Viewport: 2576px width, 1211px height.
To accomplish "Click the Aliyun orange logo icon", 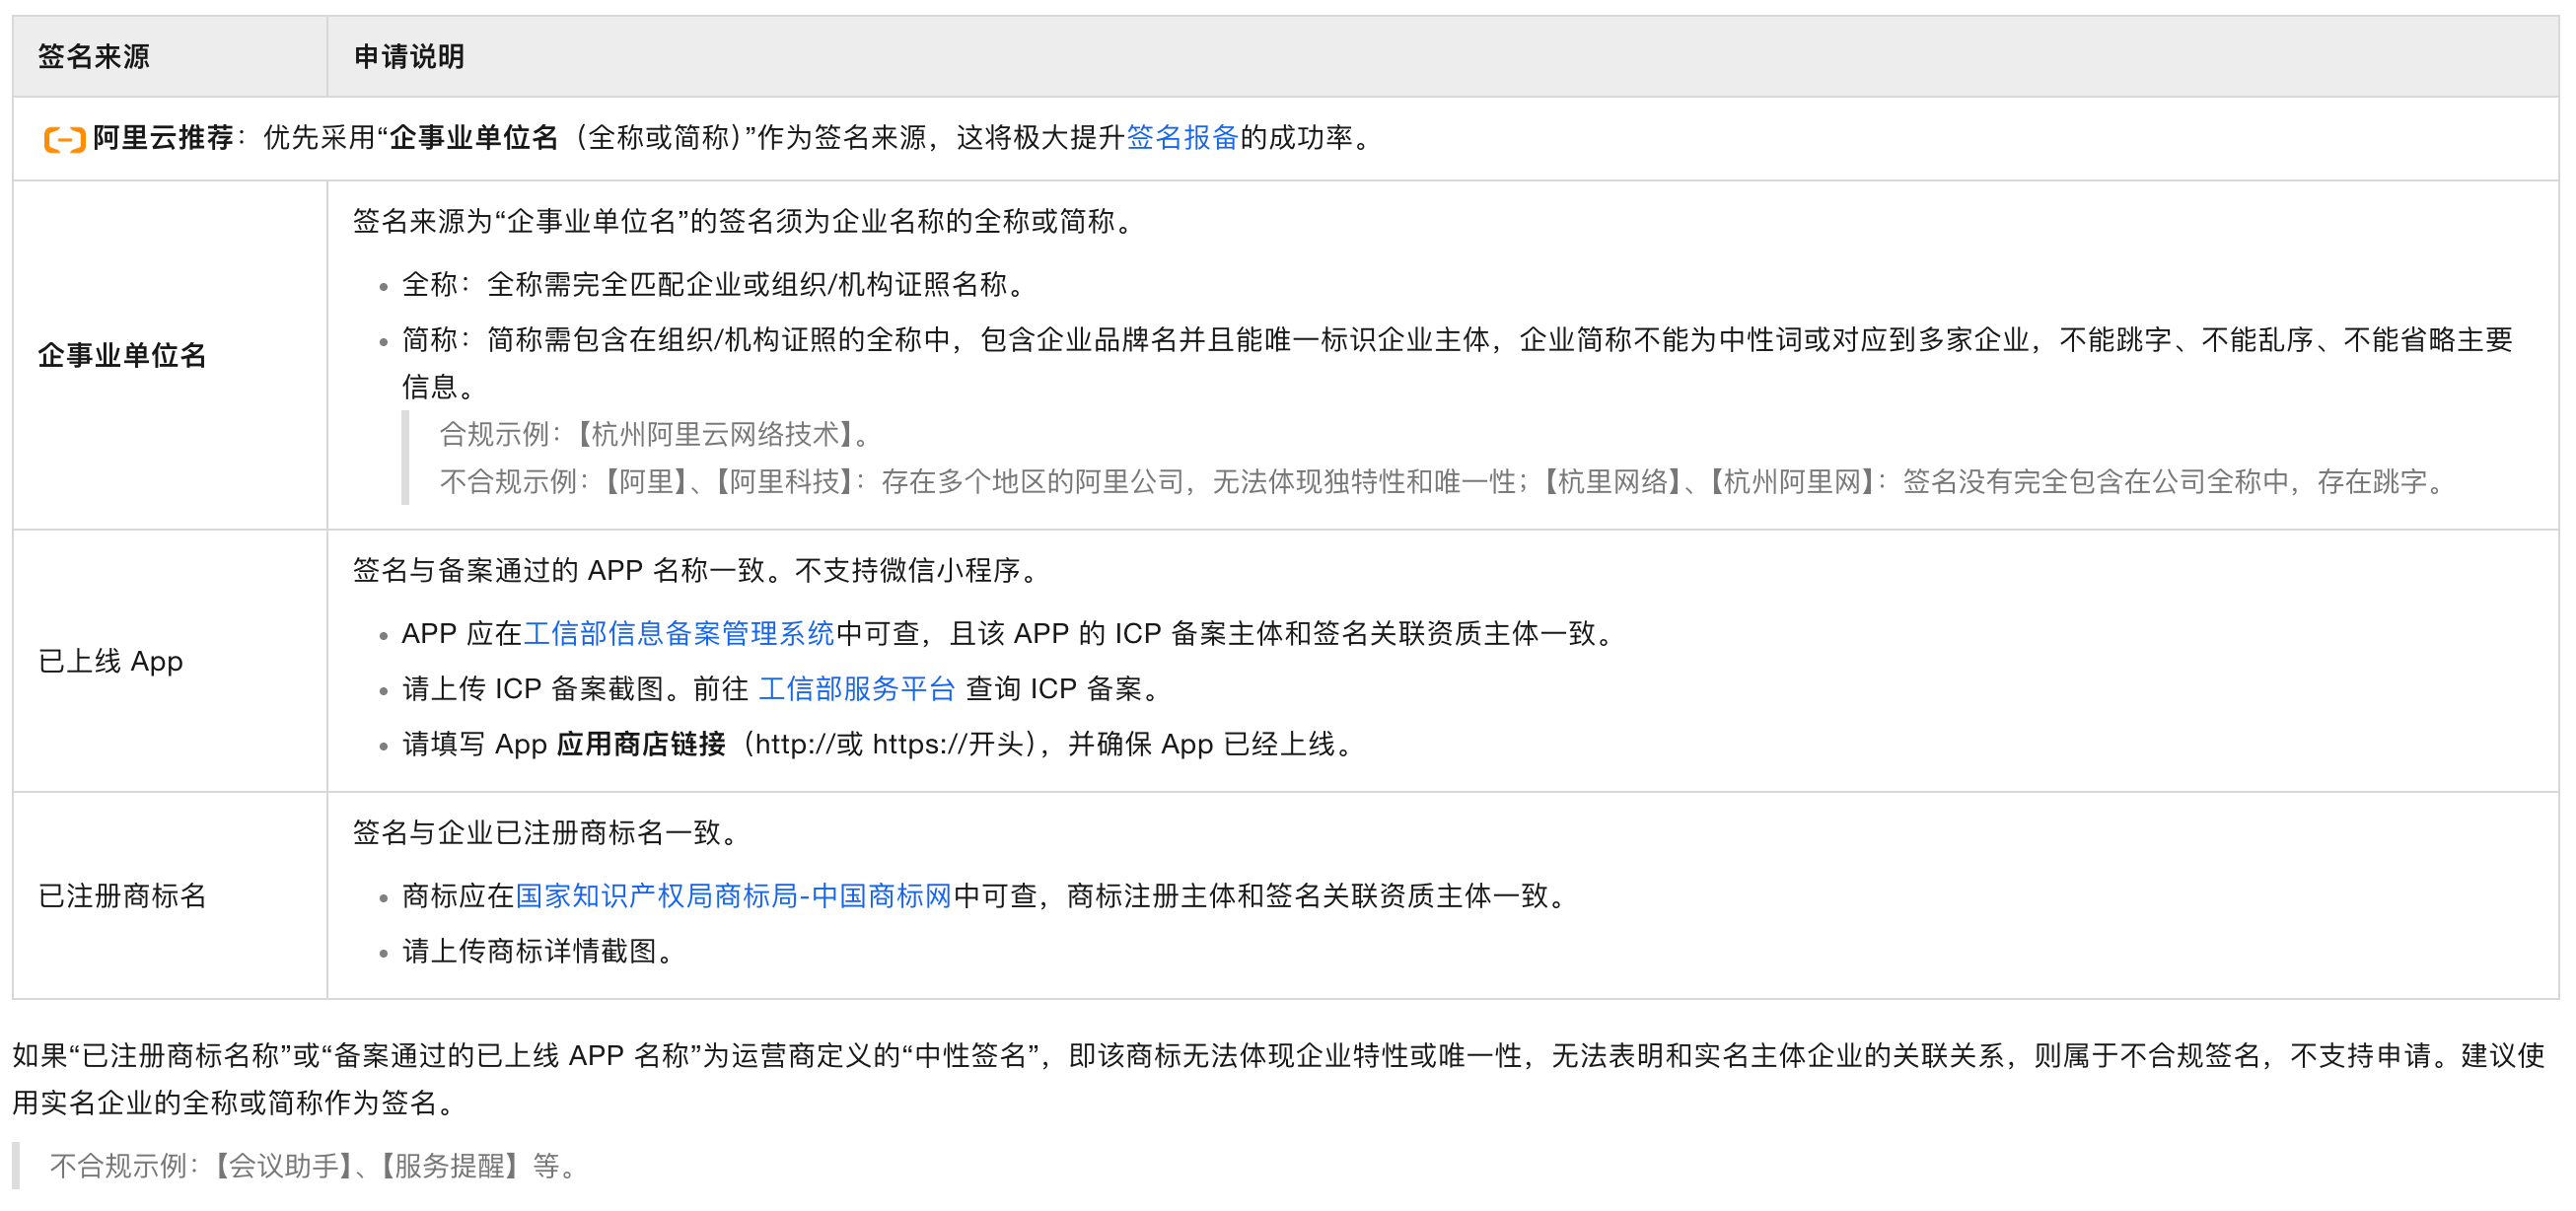I will pyautogui.click(x=64, y=139).
